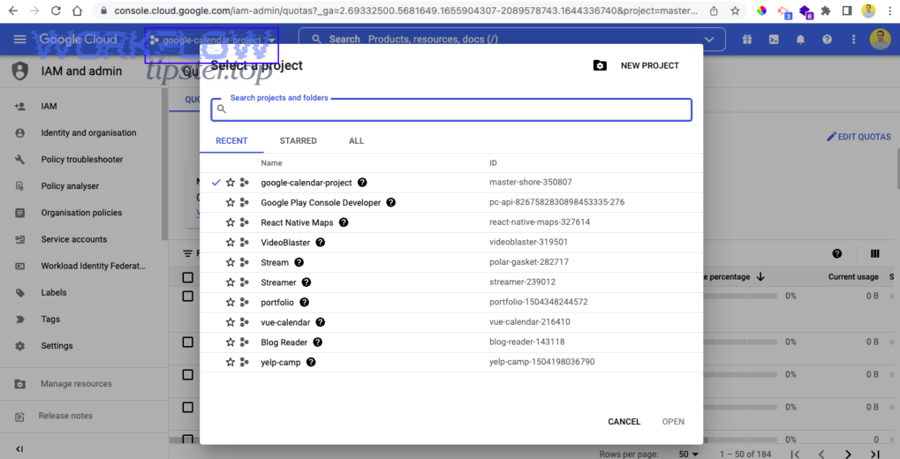Go to the browser home page
Screen dimensions: 900x459
click(x=77, y=10)
